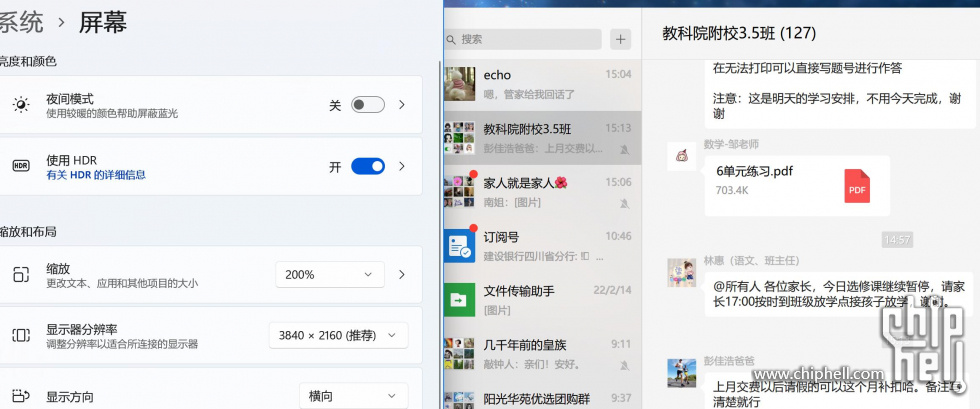Turn off the 使用 HDR switch

point(368,166)
